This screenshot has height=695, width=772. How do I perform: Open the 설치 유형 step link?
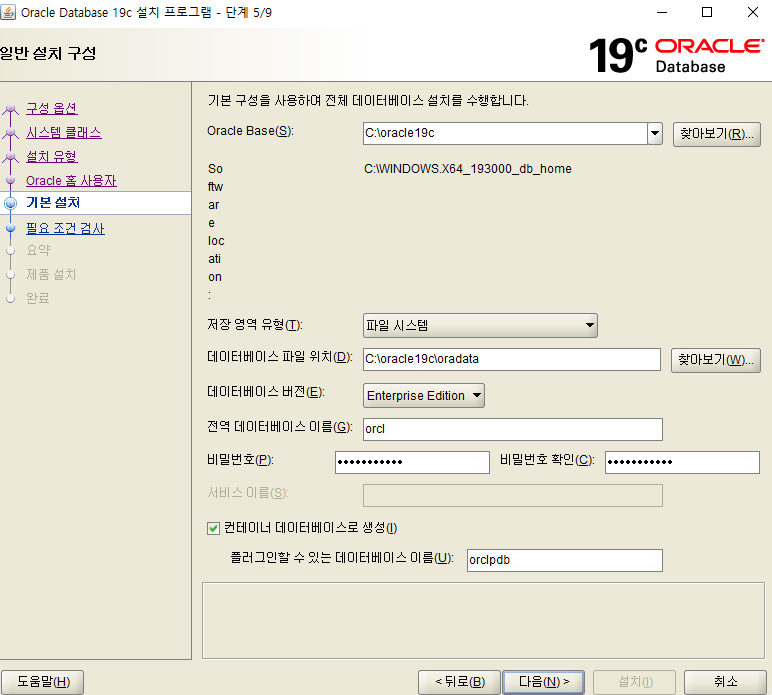[52, 157]
